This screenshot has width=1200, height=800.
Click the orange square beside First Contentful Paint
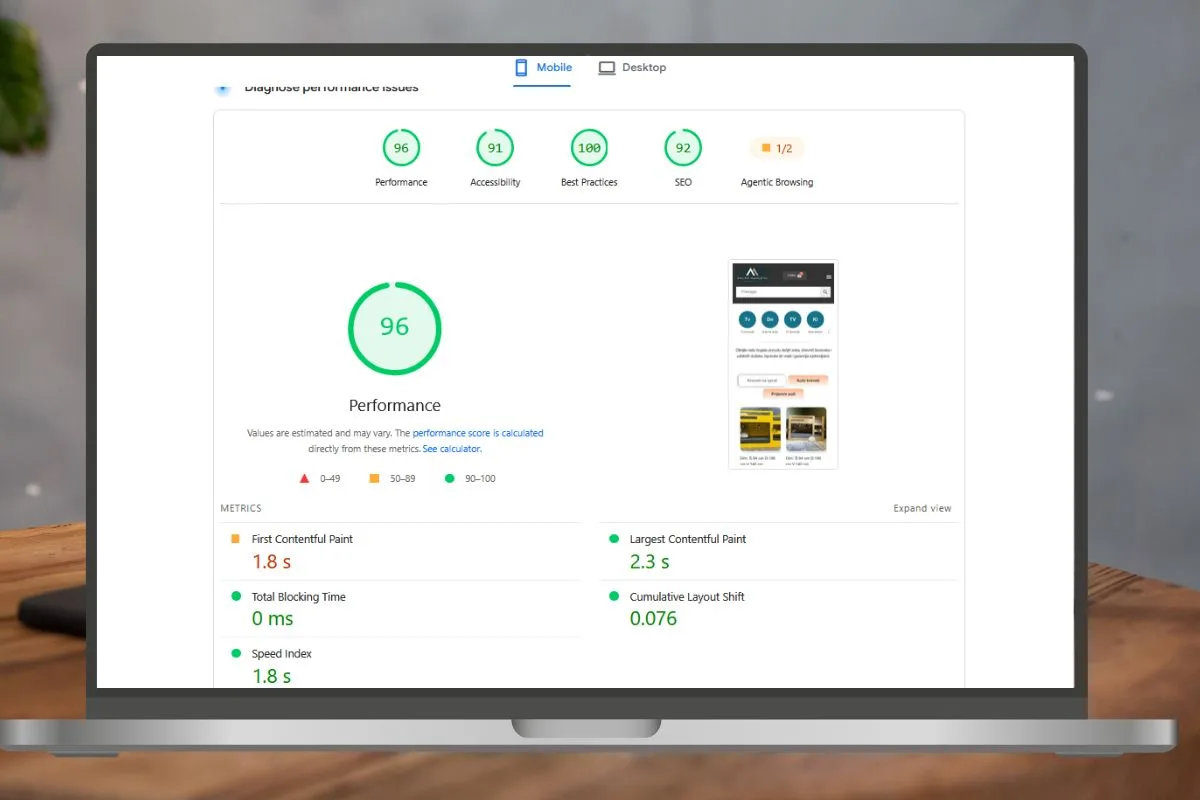[x=236, y=538]
